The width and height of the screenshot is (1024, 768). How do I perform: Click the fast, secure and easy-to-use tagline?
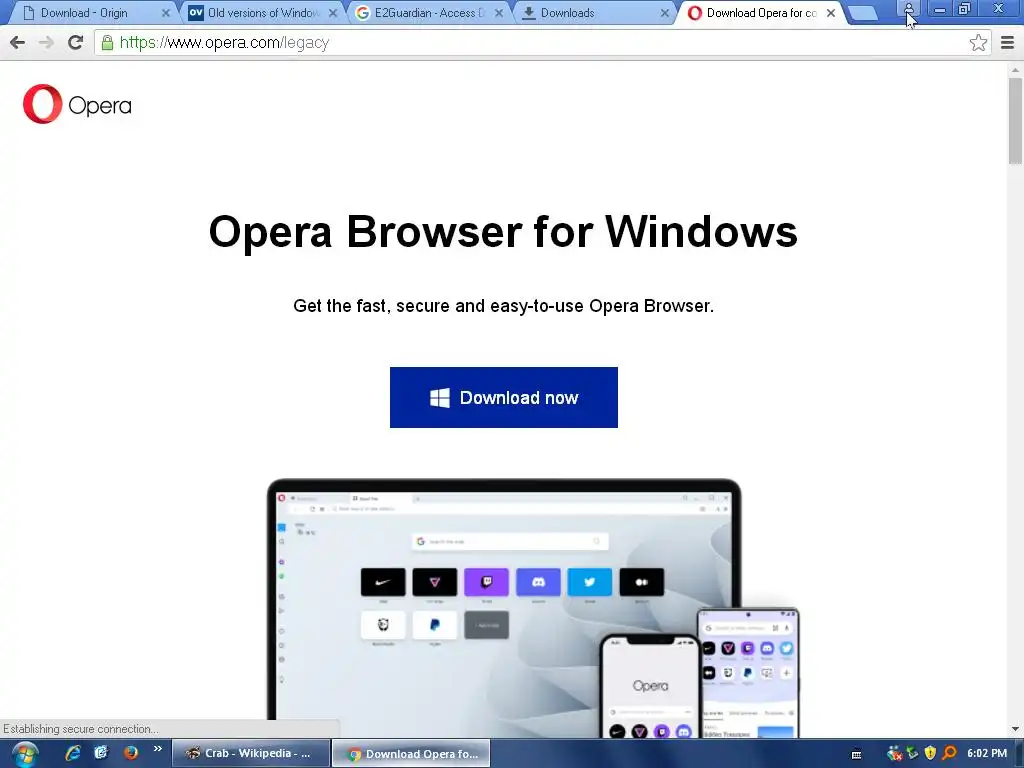point(504,306)
